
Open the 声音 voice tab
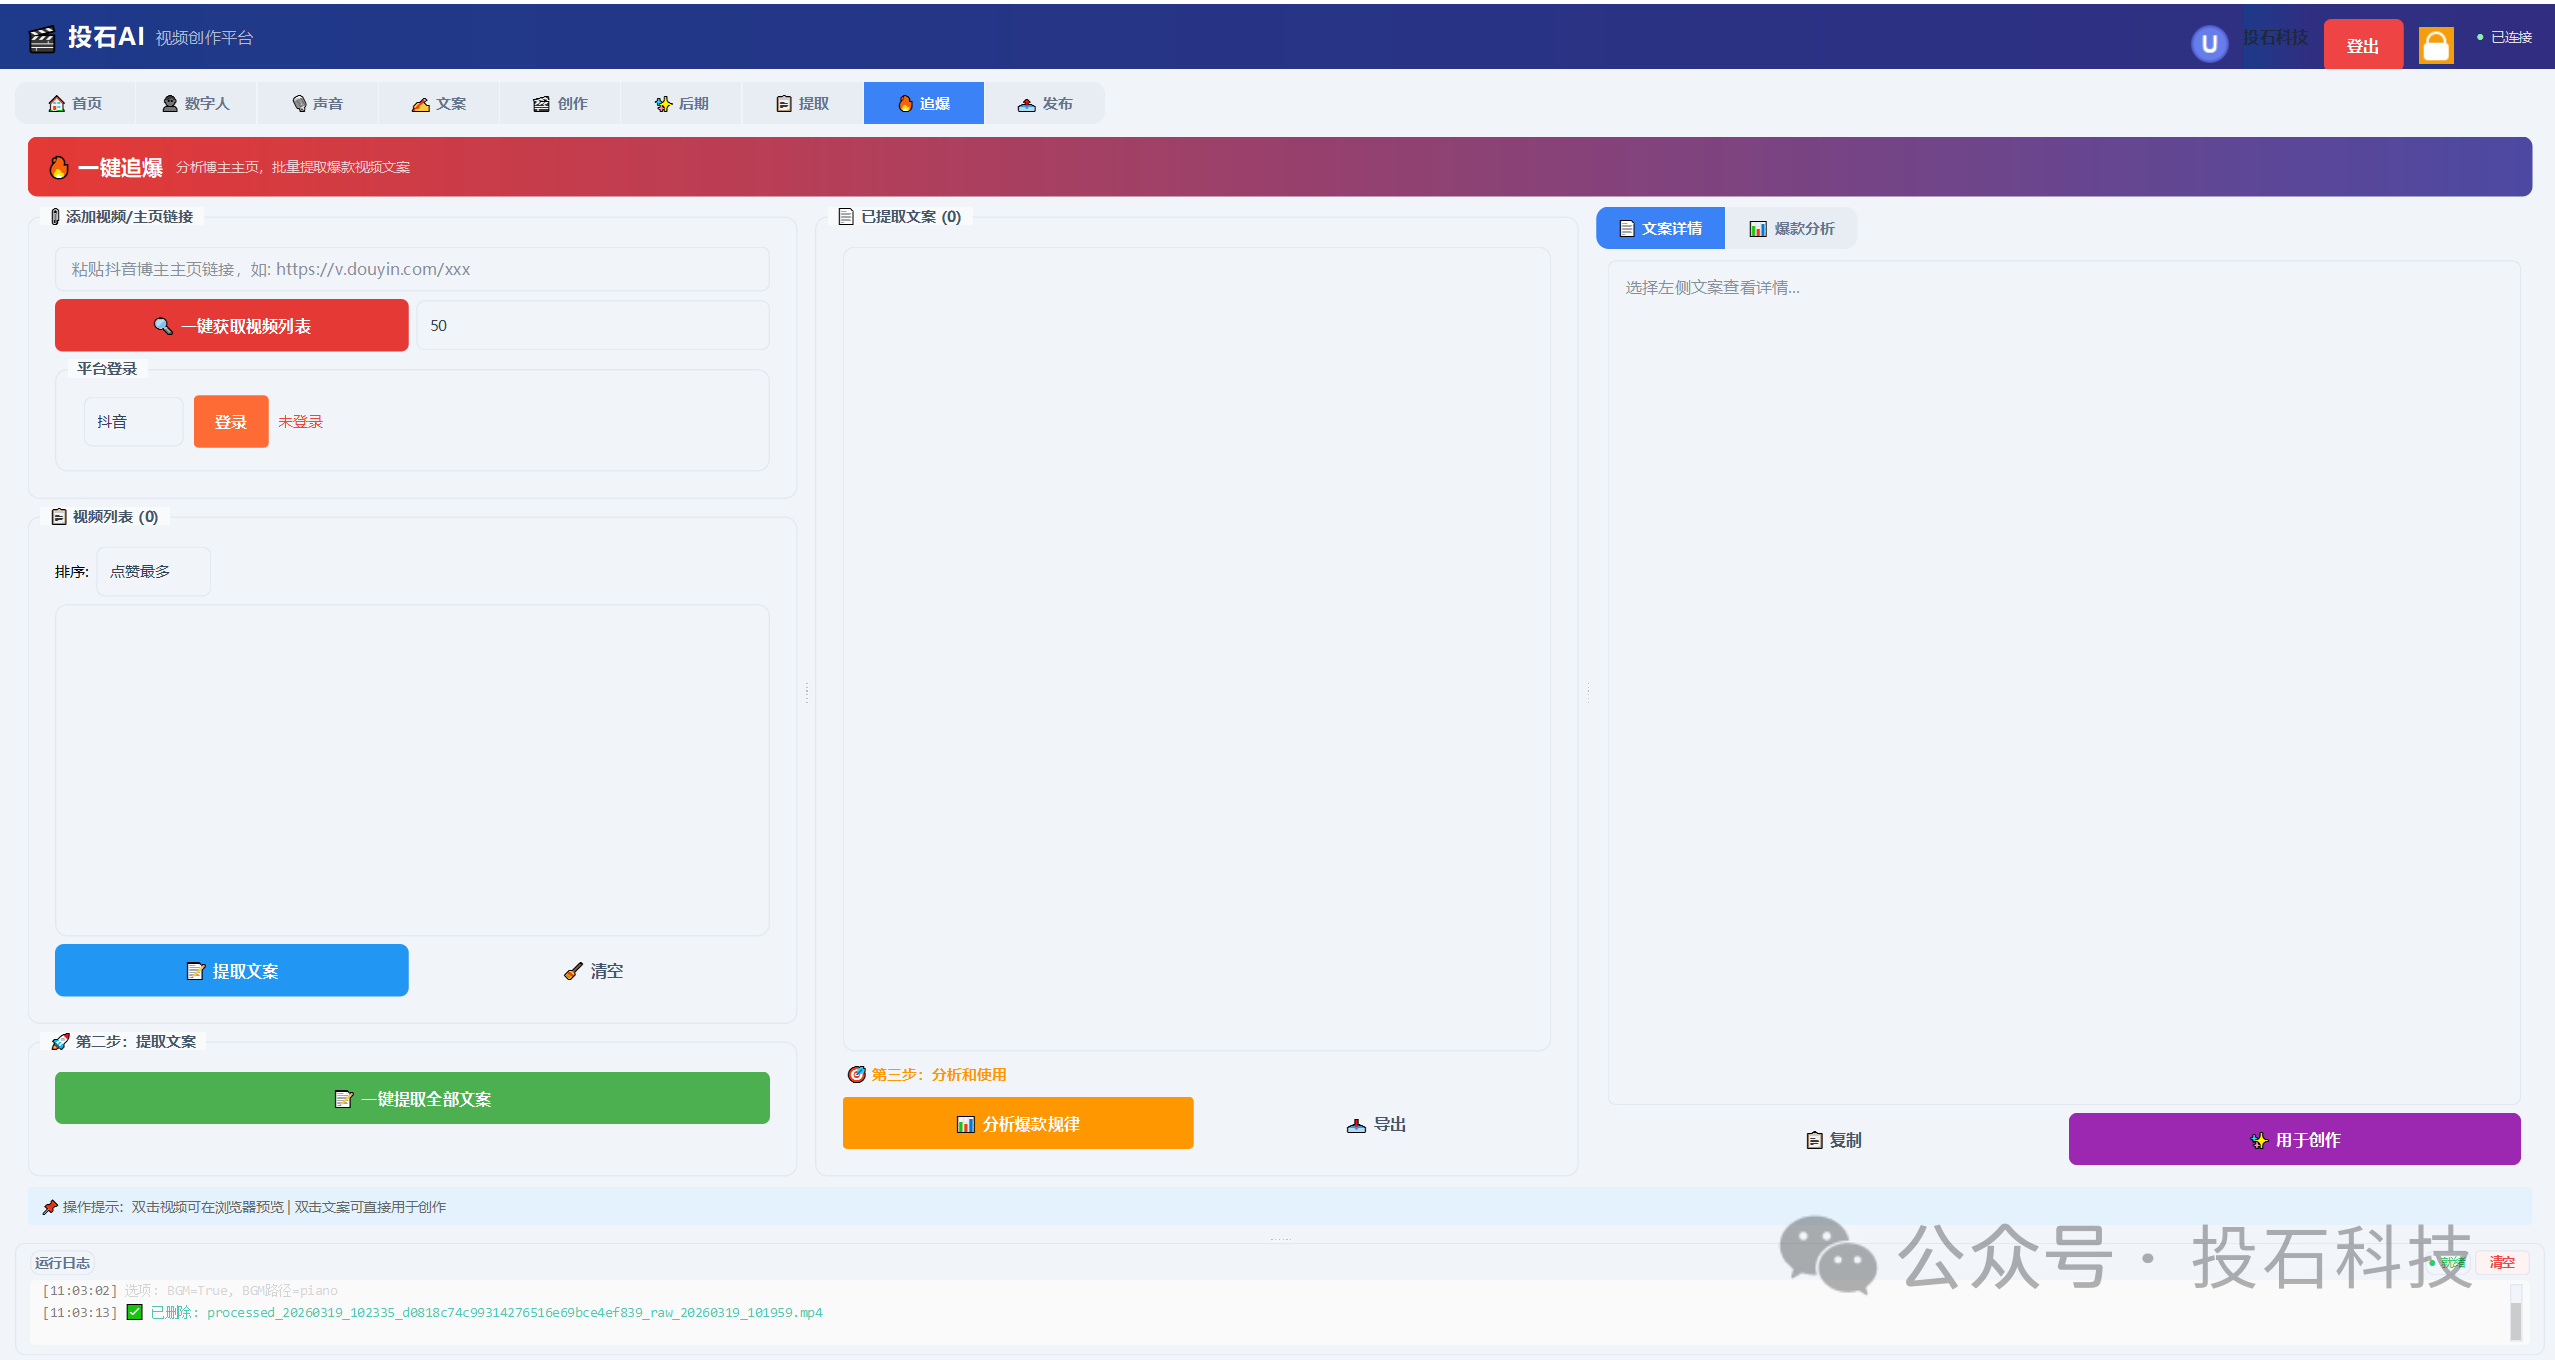(317, 103)
